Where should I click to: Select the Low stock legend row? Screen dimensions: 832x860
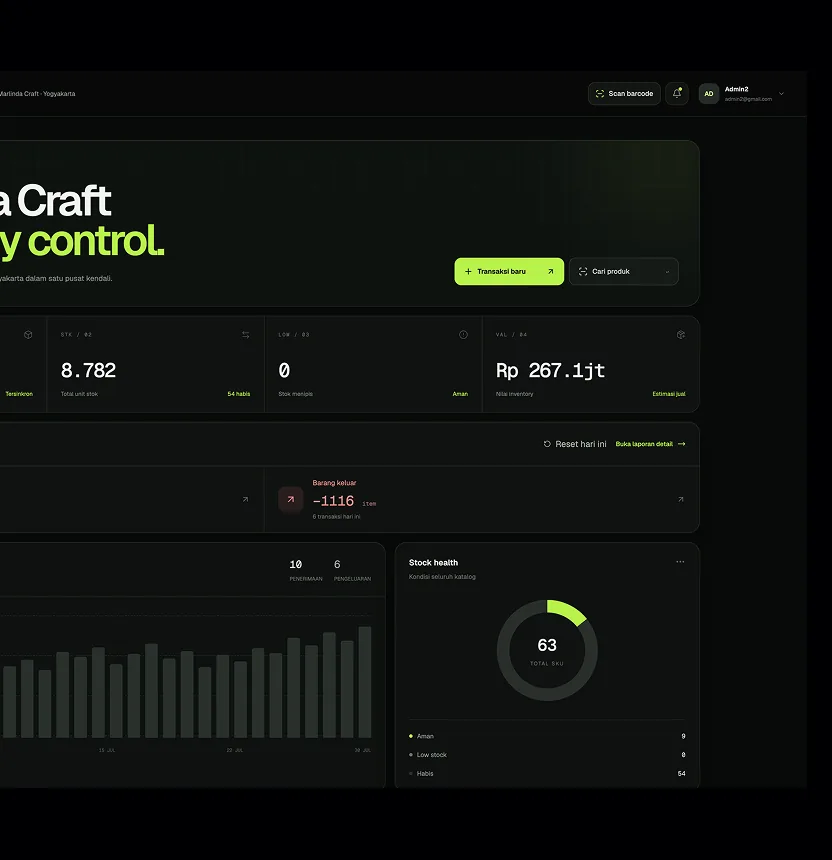547,755
